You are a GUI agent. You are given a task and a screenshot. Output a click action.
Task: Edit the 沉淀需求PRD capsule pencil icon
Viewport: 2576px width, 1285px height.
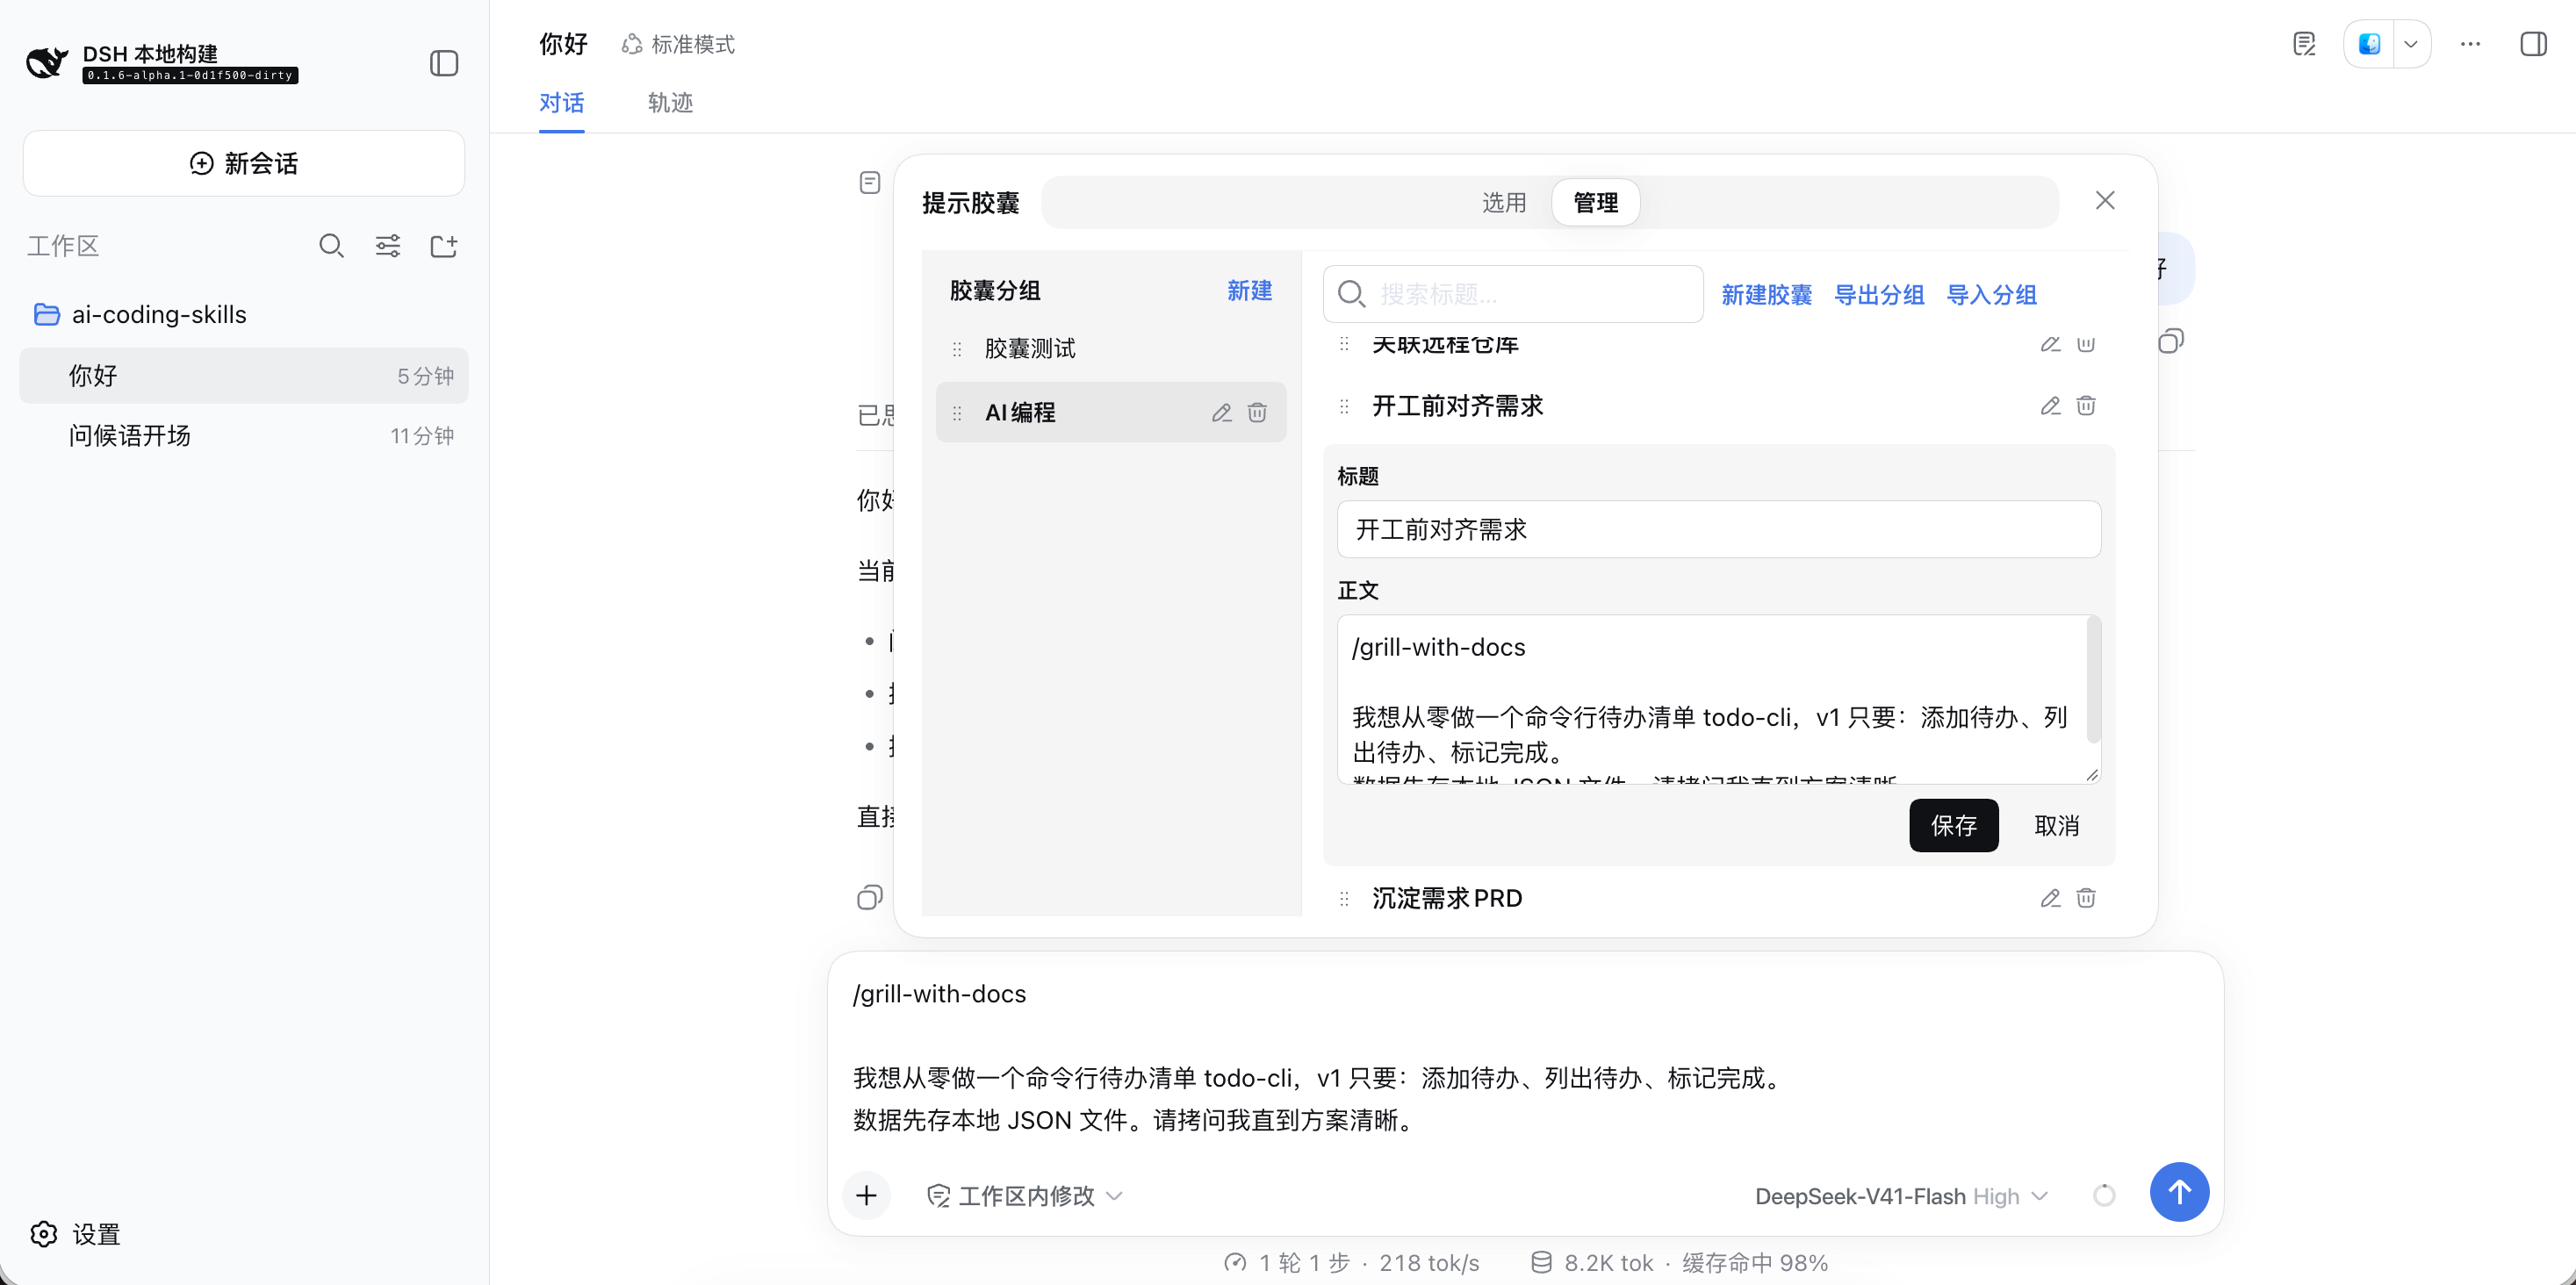[x=2050, y=898]
